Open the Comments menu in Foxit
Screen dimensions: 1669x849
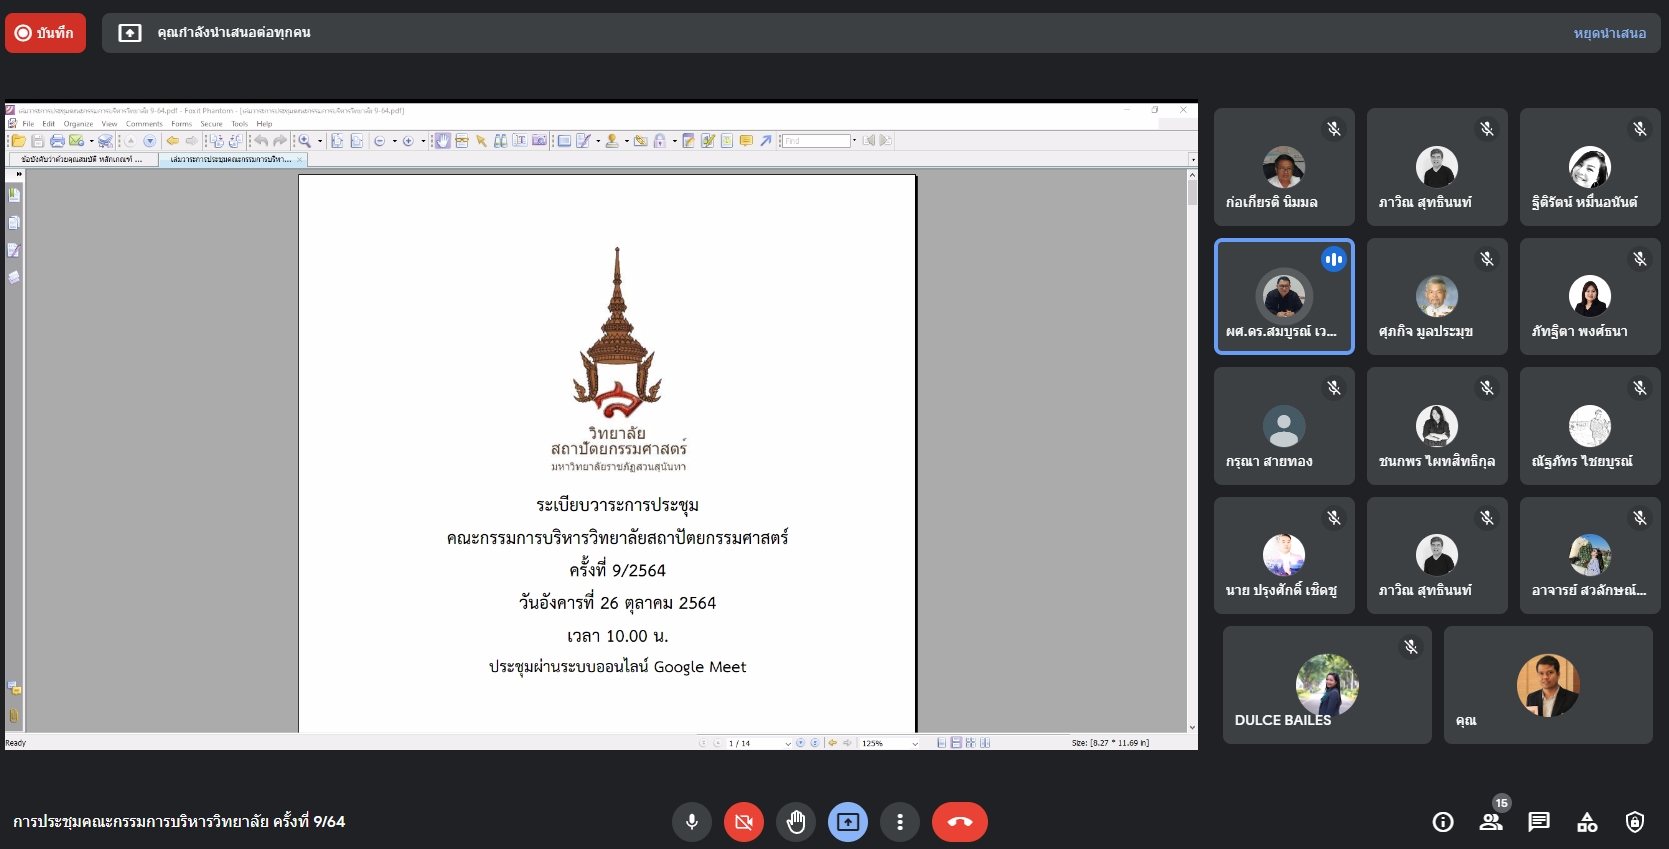pyautogui.click(x=144, y=124)
